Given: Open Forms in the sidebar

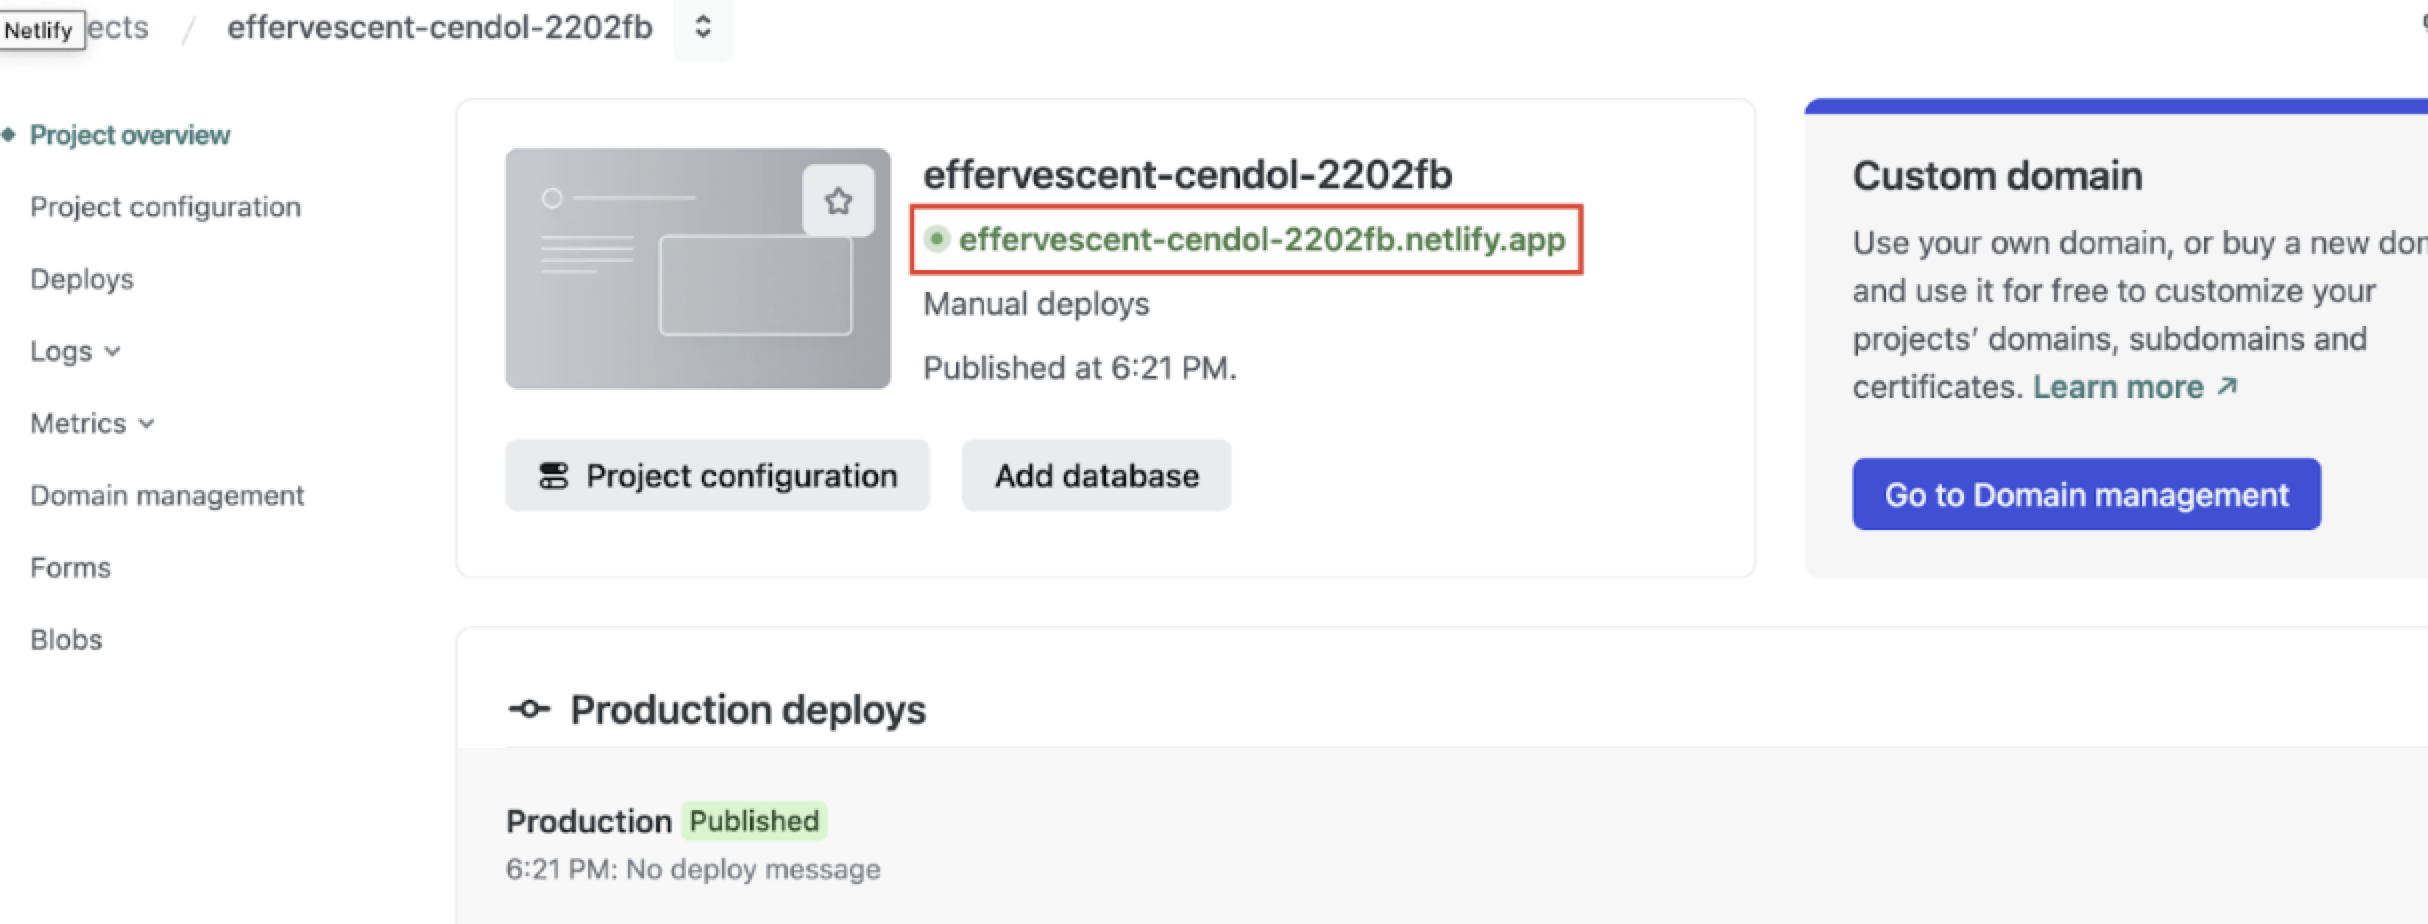Looking at the screenshot, I should pos(70,567).
